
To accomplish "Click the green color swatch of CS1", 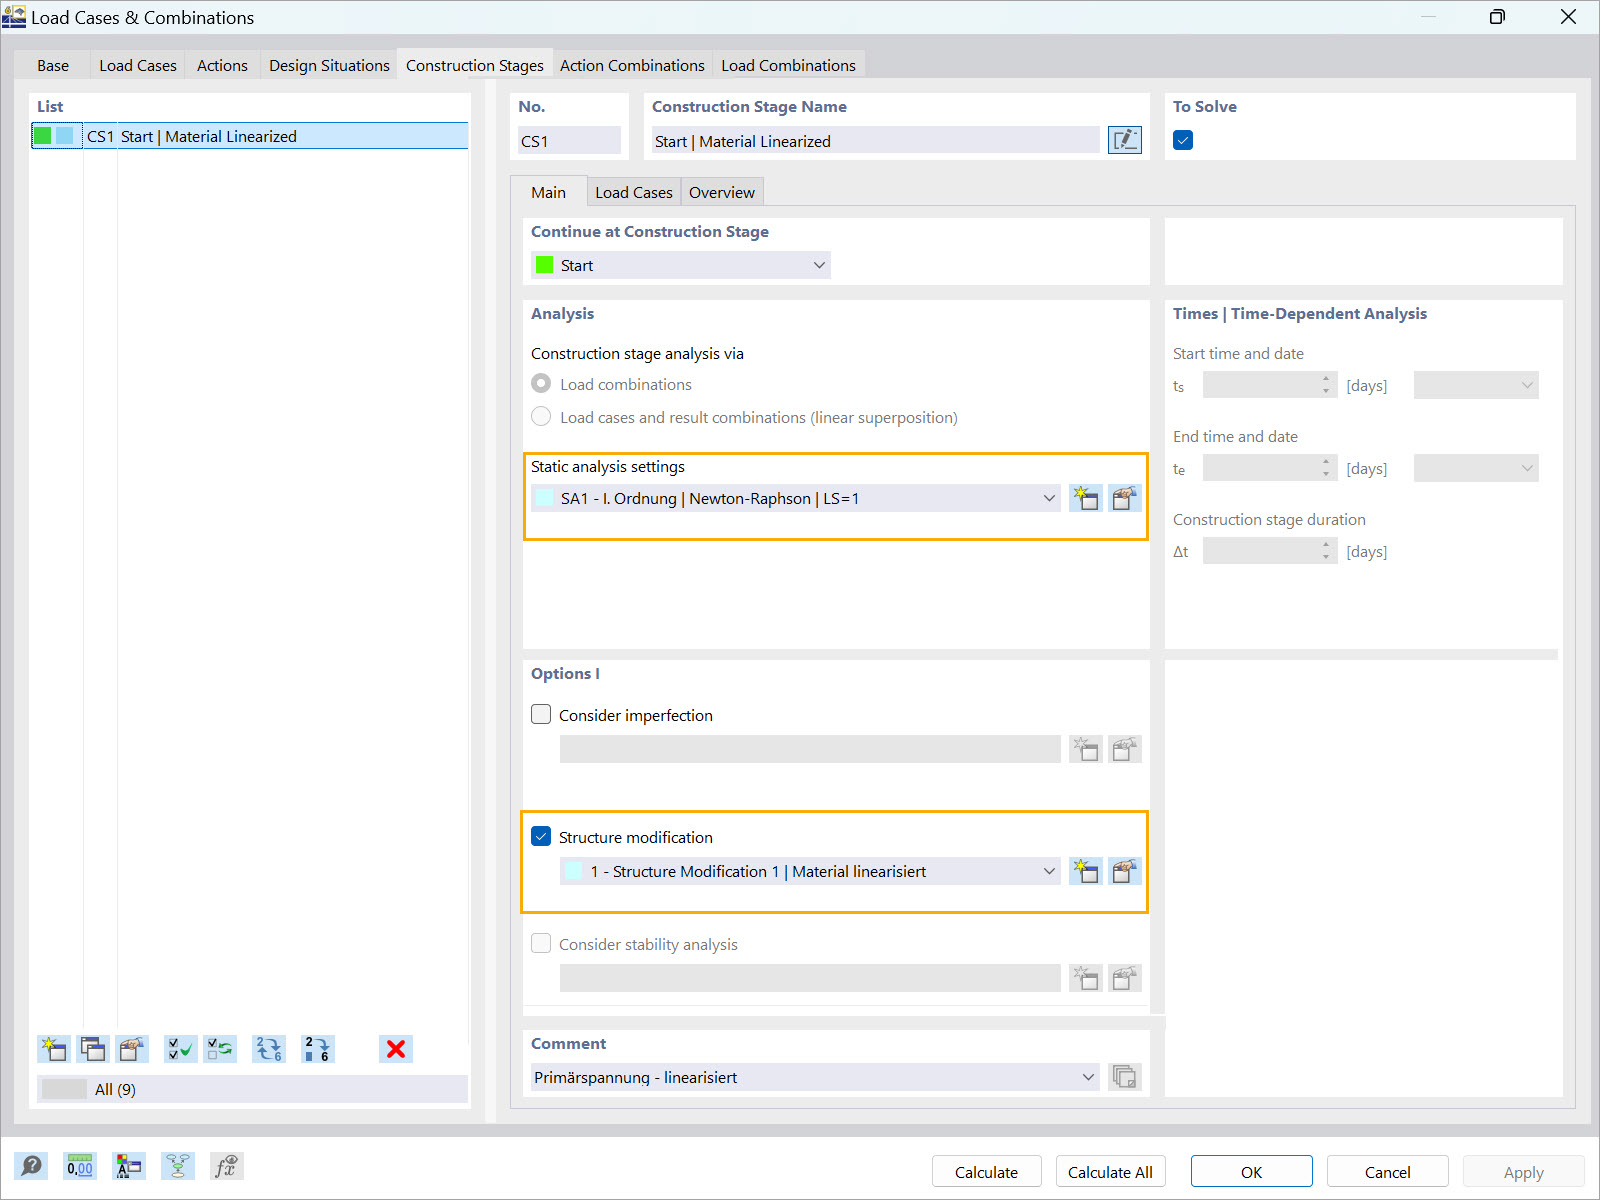I will [43, 136].
